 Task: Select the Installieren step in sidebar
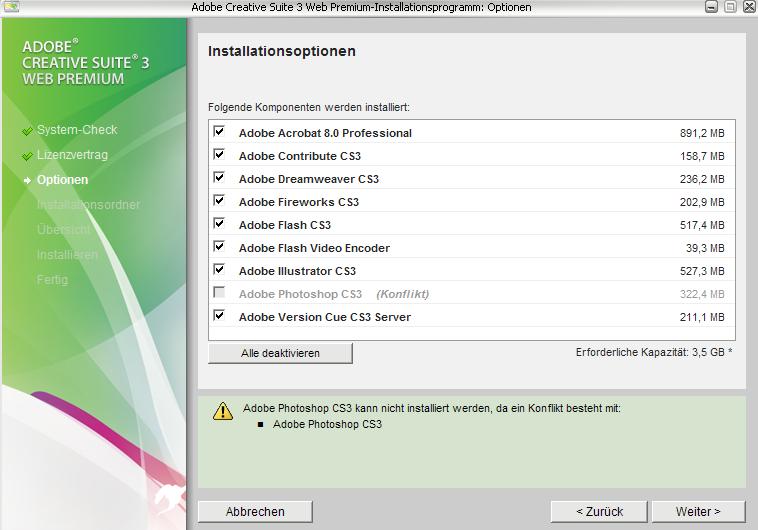(x=67, y=255)
